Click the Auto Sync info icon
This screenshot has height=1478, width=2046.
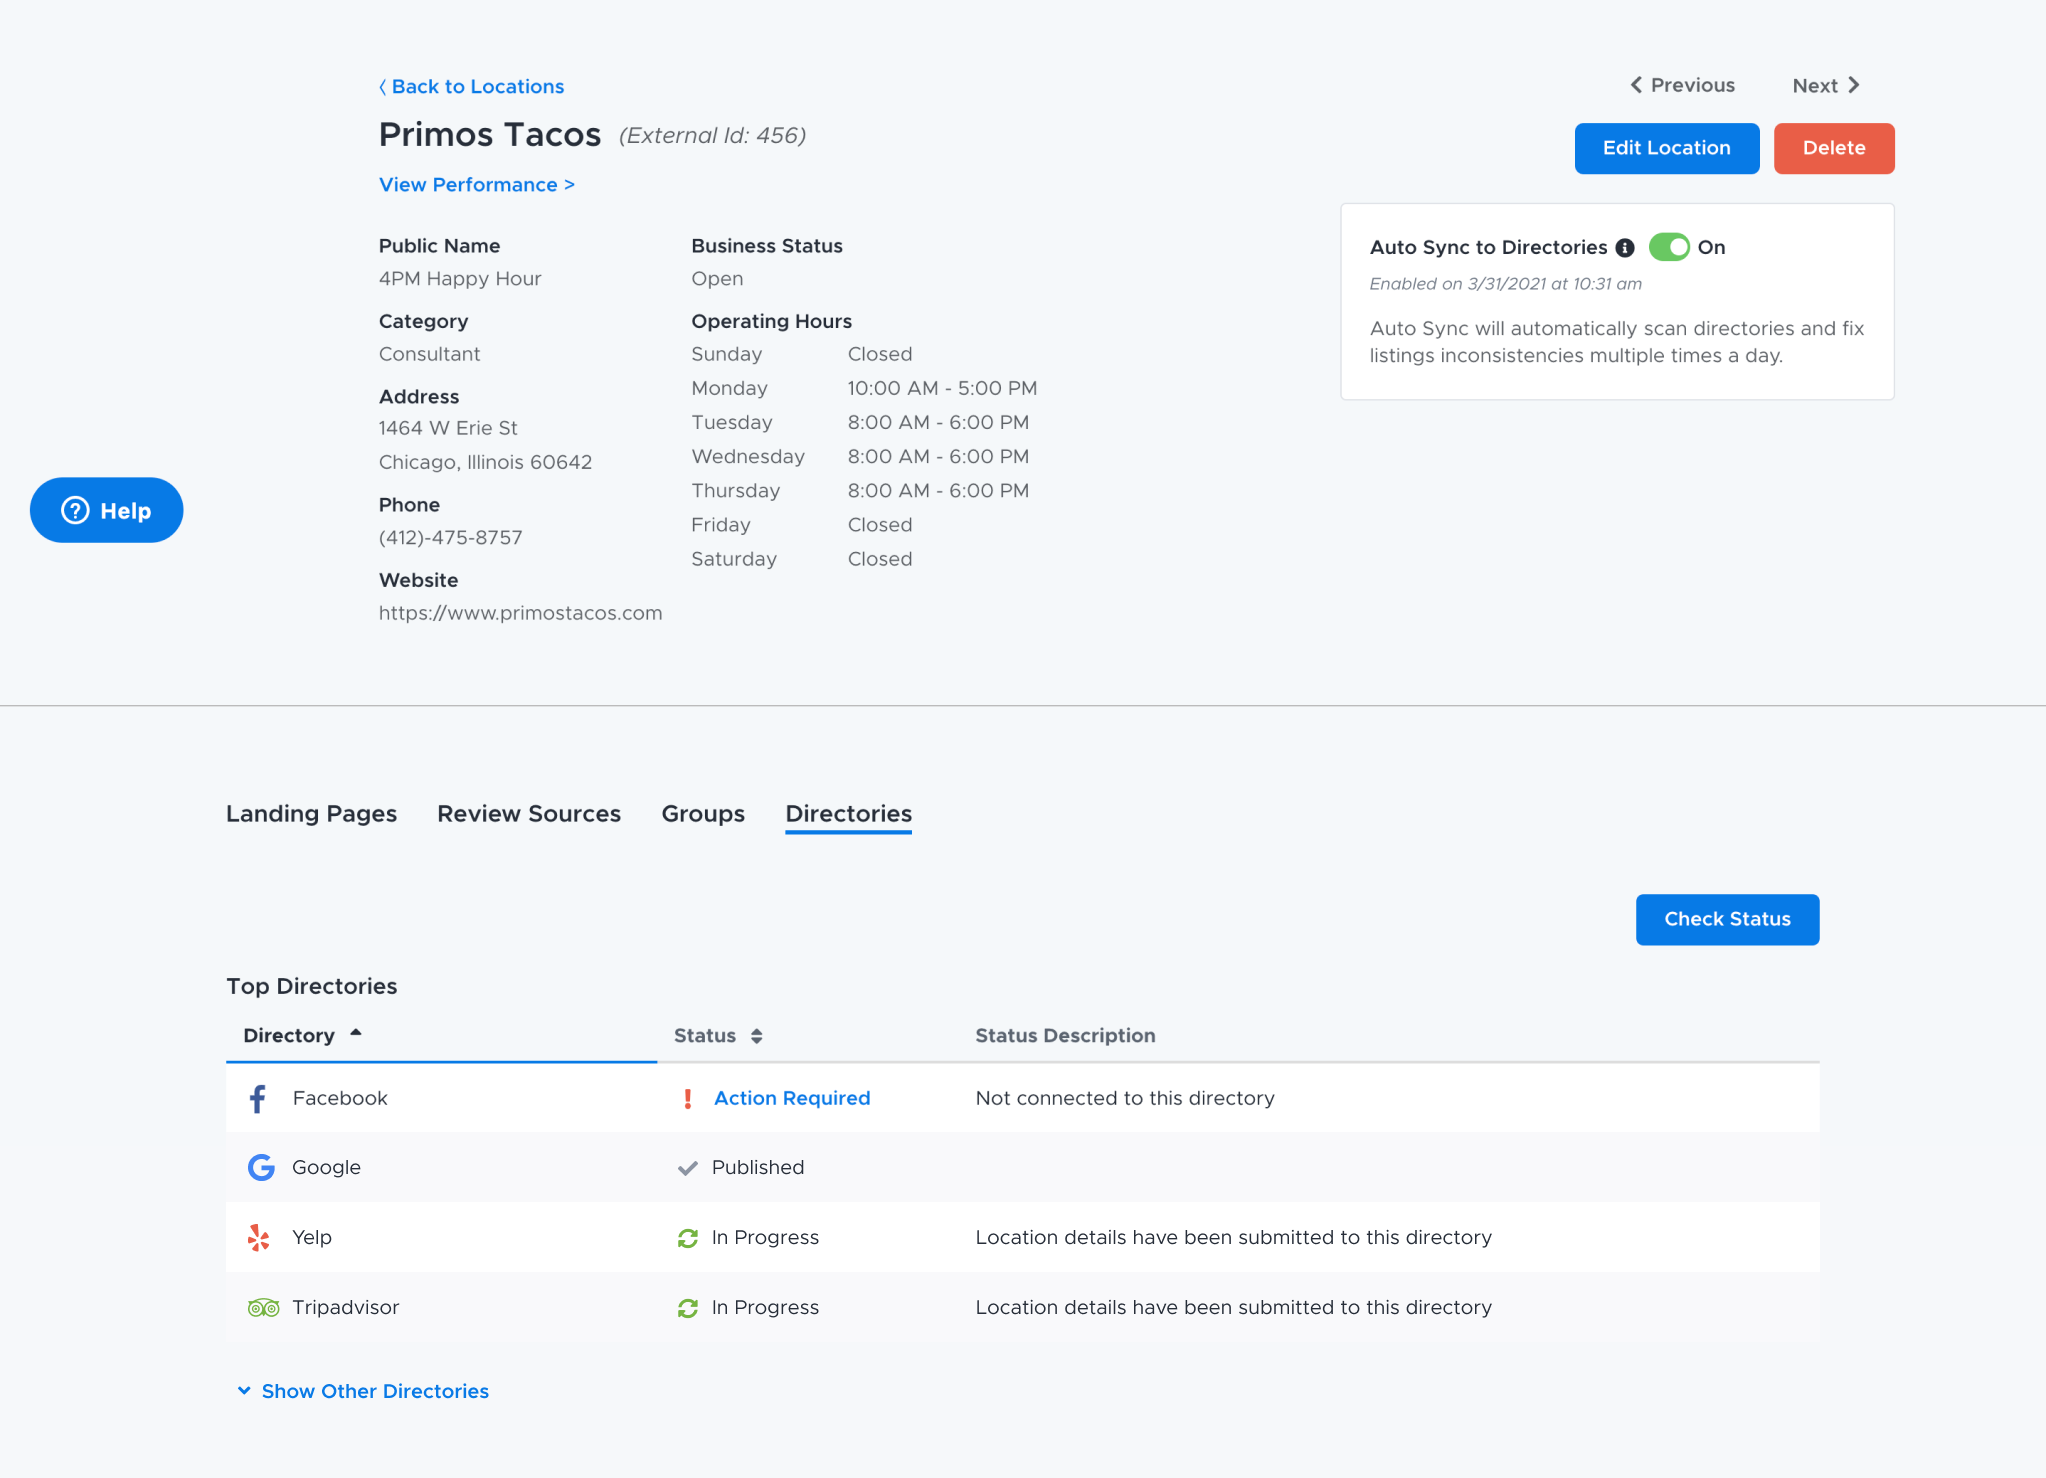pyautogui.click(x=1625, y=247)
